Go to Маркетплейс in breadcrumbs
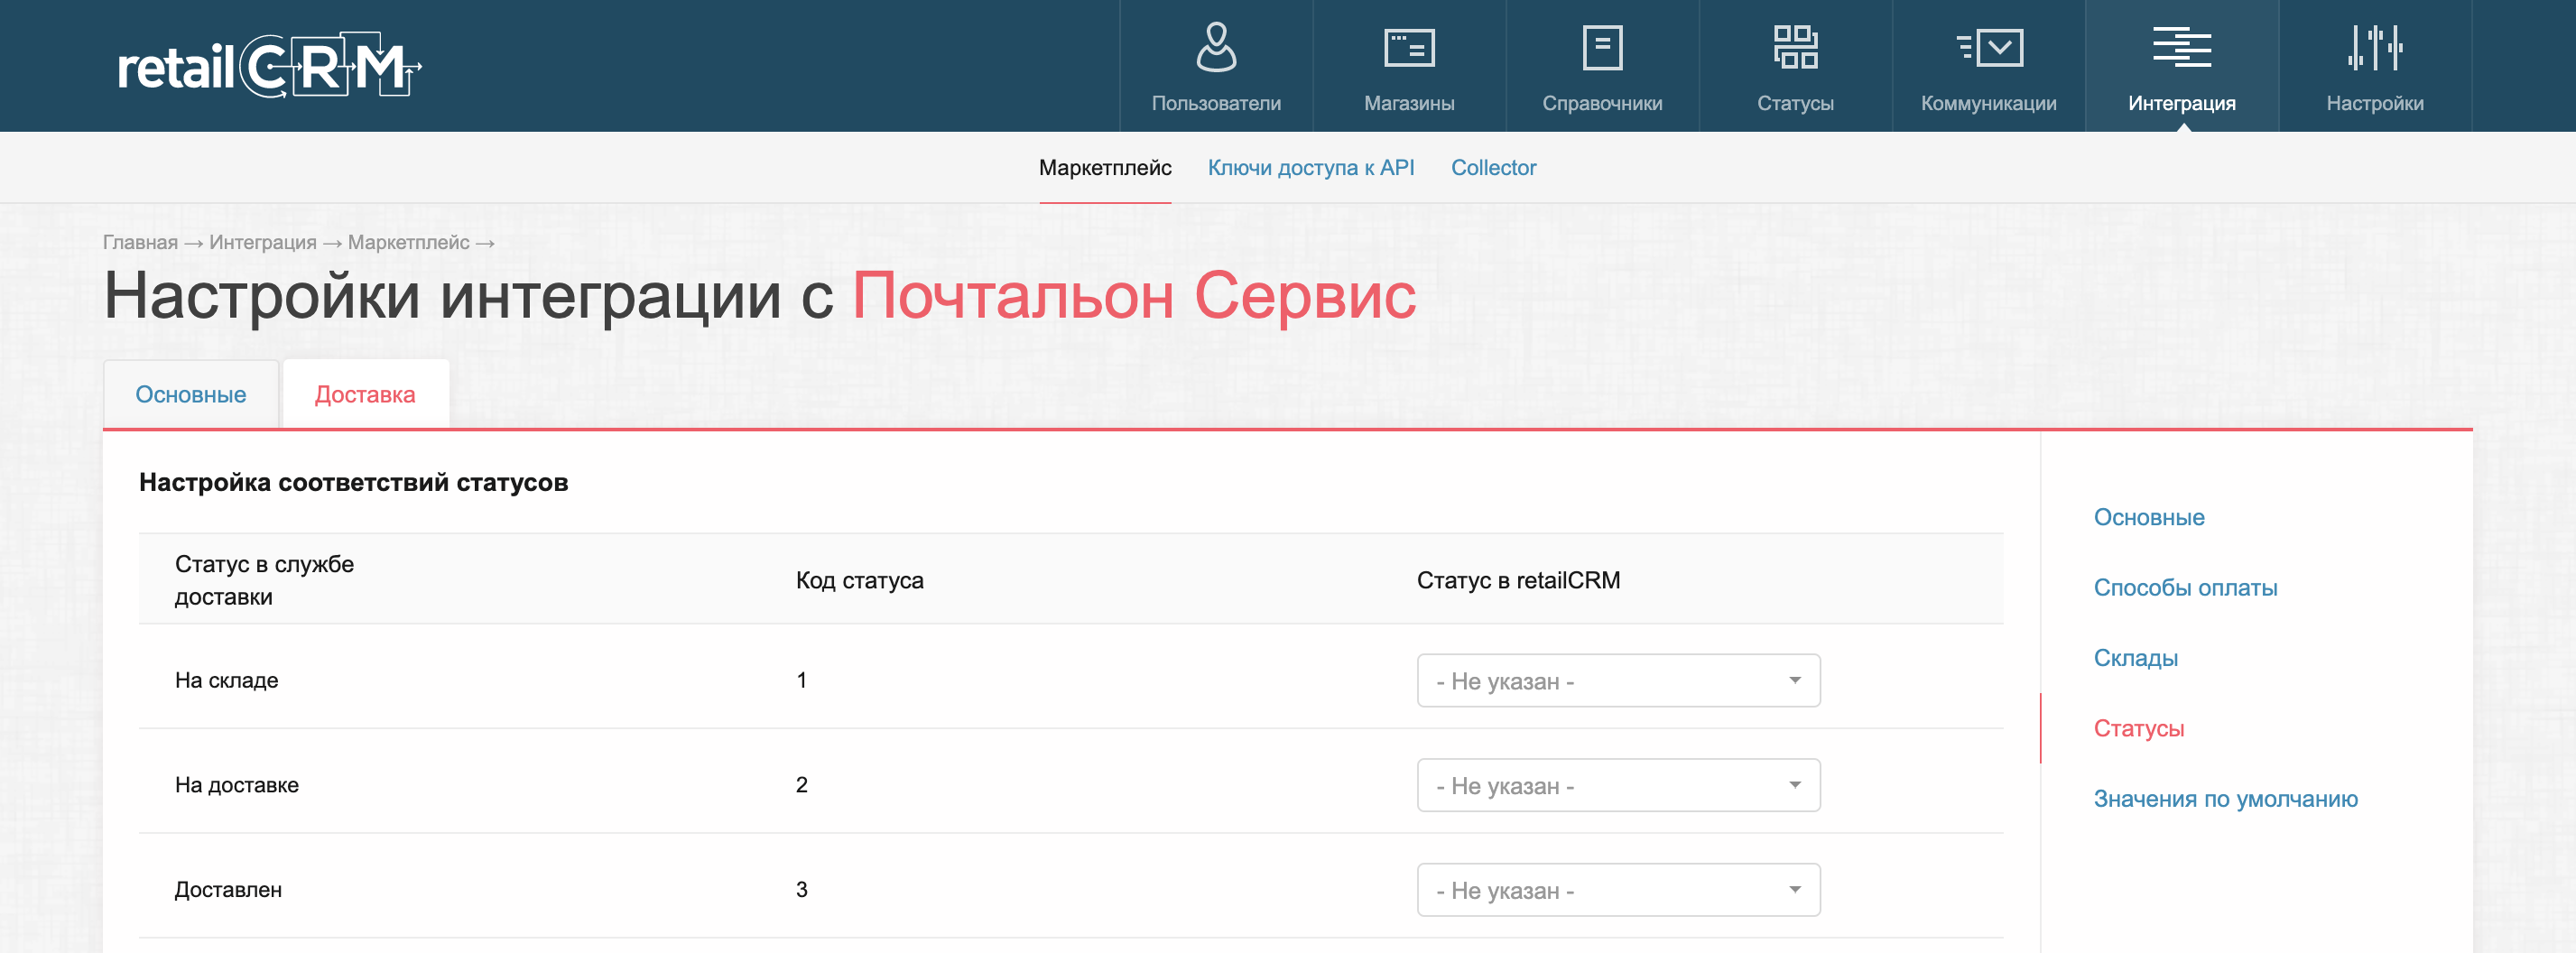2576x953 pixels. (409, 242)
